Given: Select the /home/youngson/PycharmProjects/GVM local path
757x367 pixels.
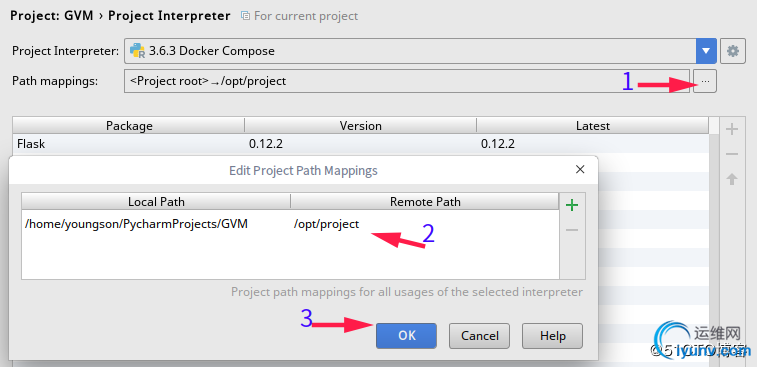Looking at the screenshot, I should [x=136, y=224].
